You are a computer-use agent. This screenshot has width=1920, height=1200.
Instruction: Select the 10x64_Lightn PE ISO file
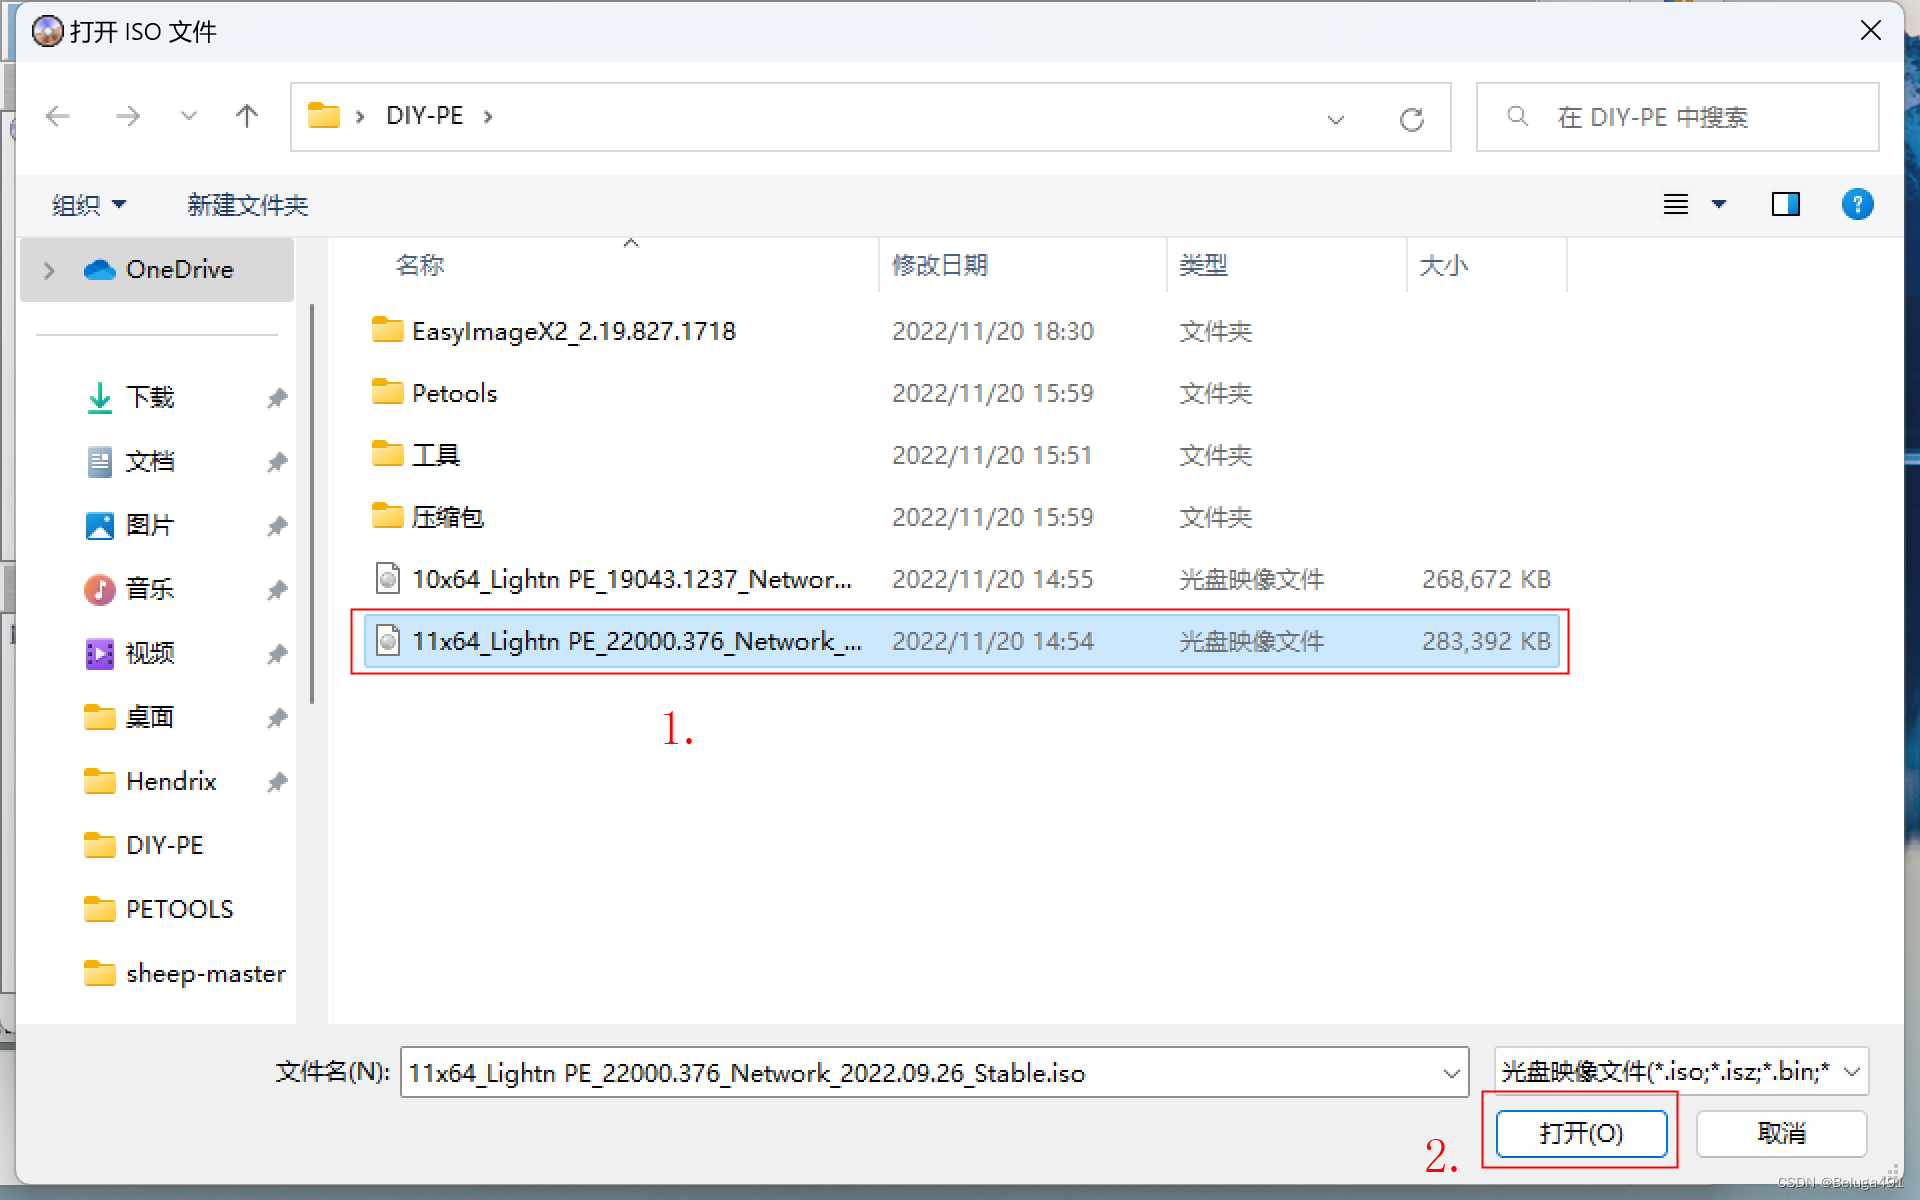pyautogui.click(x=630, y=578)
